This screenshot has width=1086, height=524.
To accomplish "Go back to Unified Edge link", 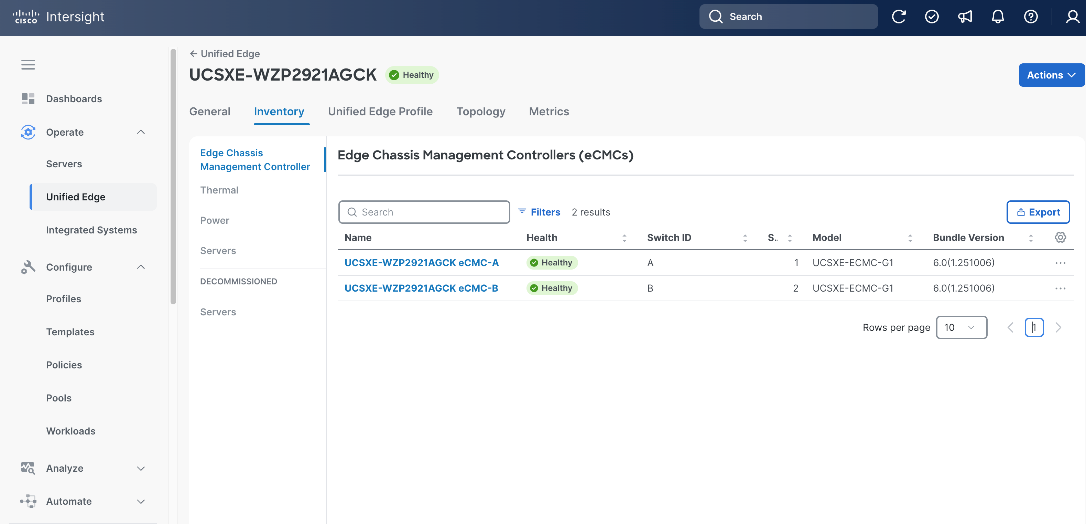I will (224, 53).
